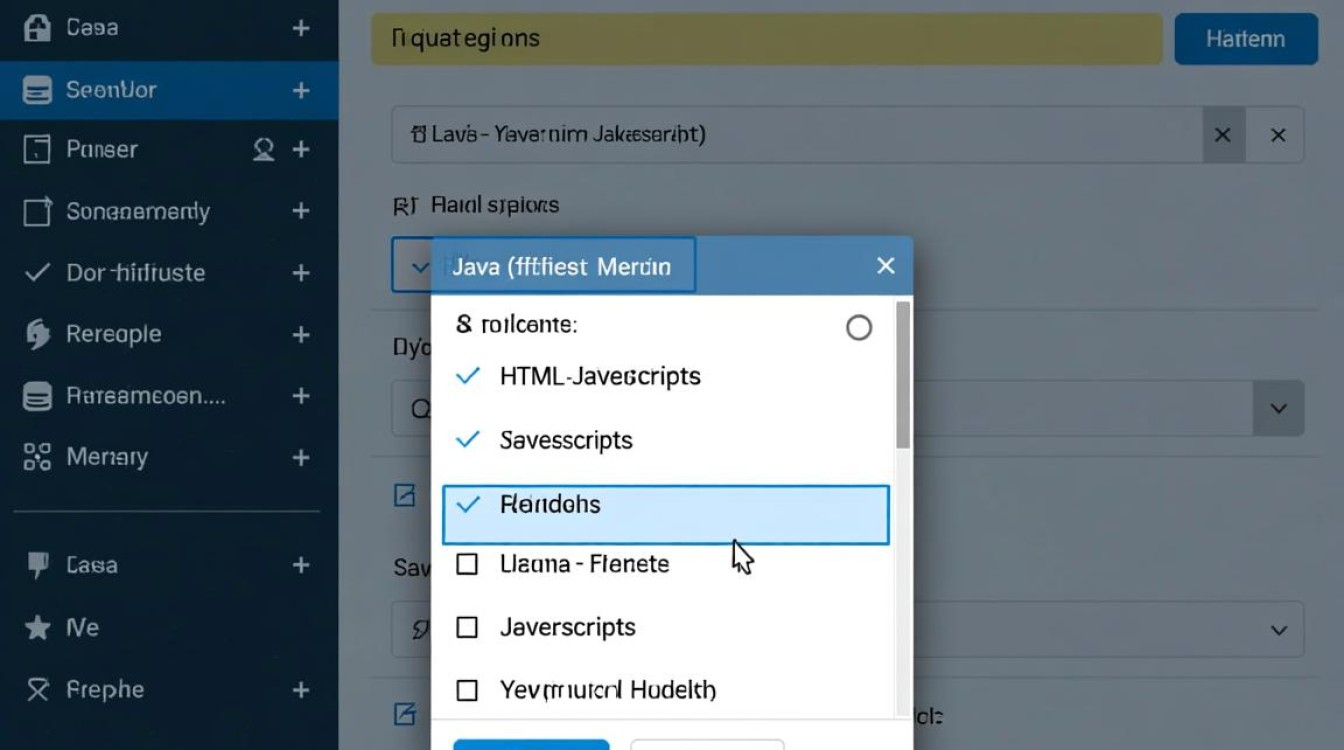Select the radio button beside roilcente
The height and width of the screenshot is (750, 1344).
(x=858, y=328)
